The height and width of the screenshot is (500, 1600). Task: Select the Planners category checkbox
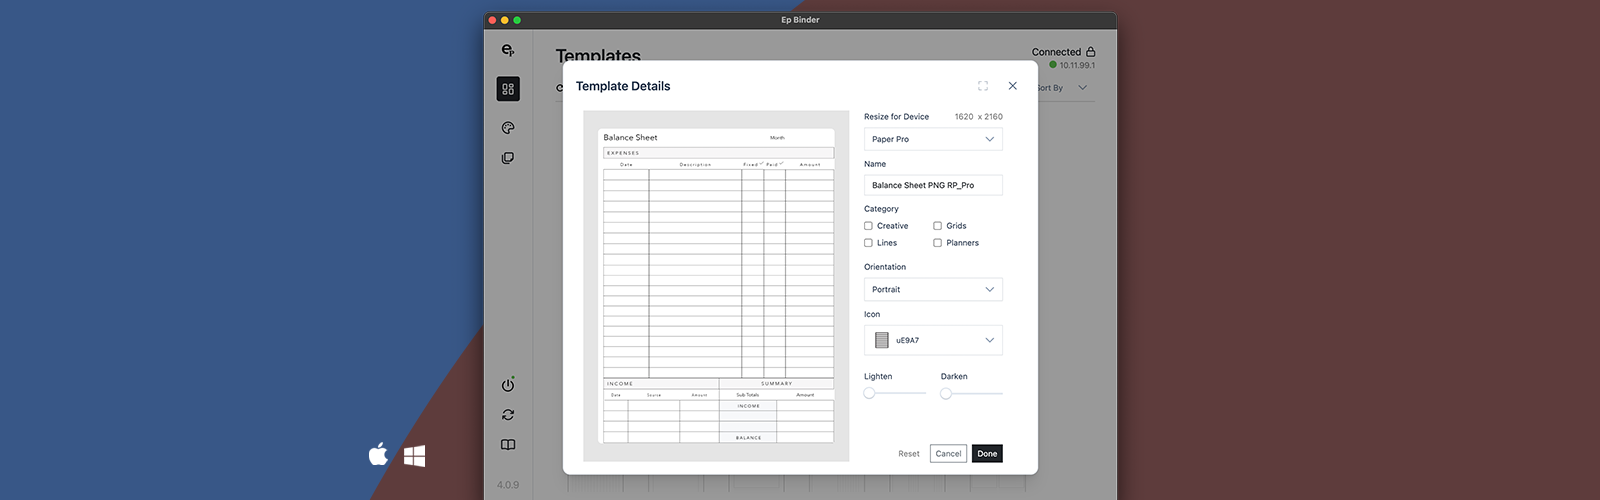938,243
